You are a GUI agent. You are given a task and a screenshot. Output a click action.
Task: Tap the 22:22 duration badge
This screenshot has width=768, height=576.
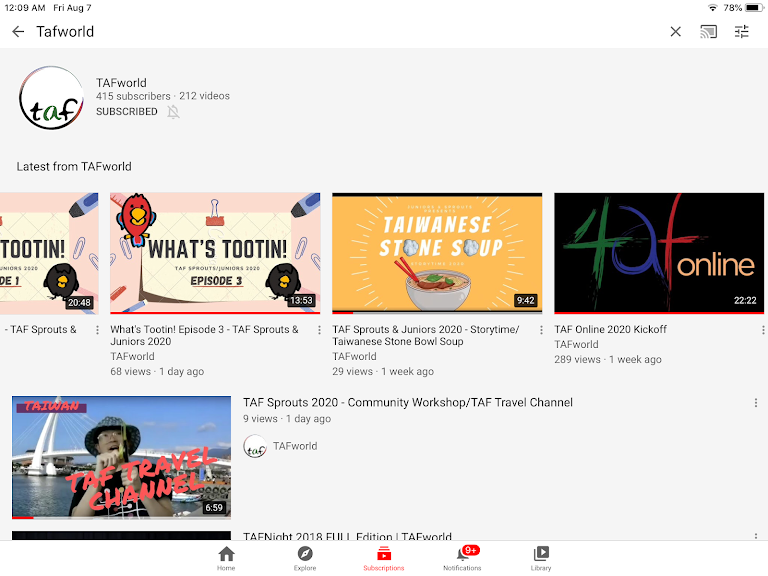(x=745, y=300)
